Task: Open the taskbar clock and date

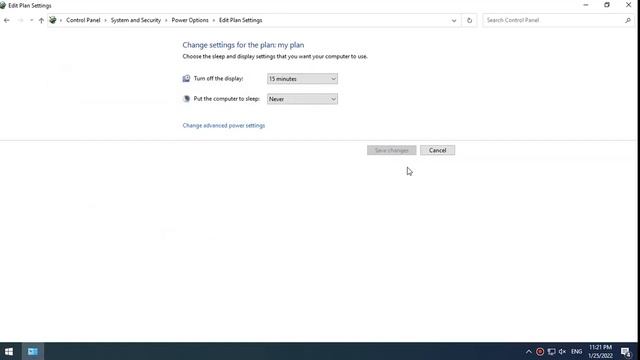Action: coord(600,351)
